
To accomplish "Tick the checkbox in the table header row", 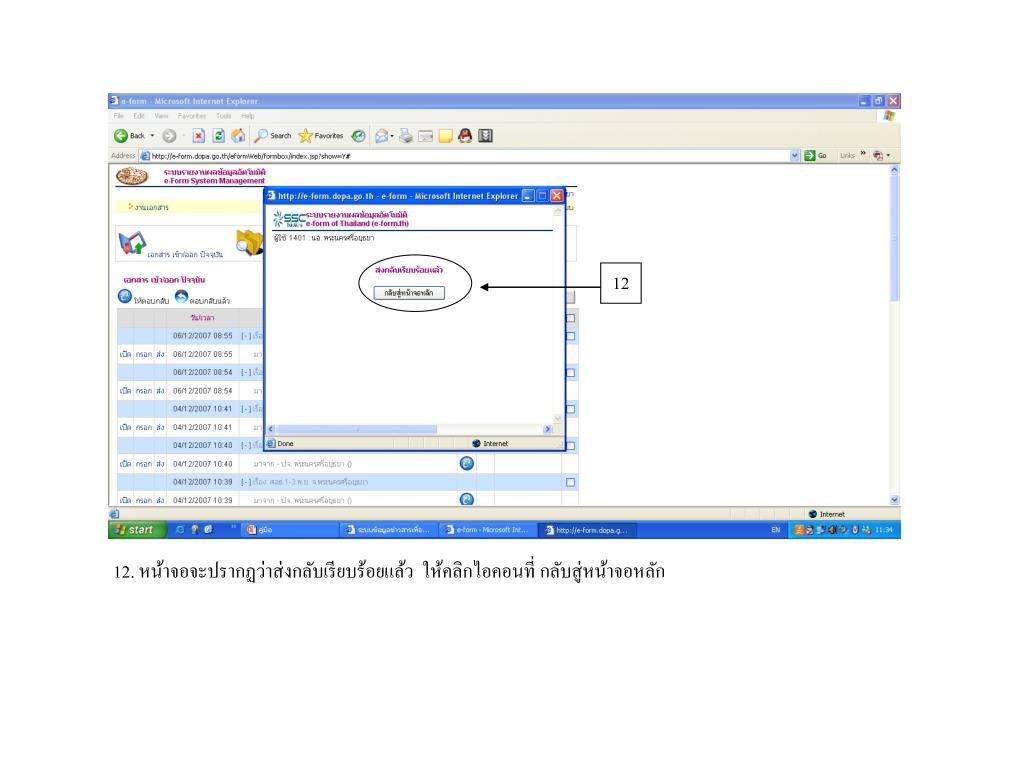I will pos(570,318).
